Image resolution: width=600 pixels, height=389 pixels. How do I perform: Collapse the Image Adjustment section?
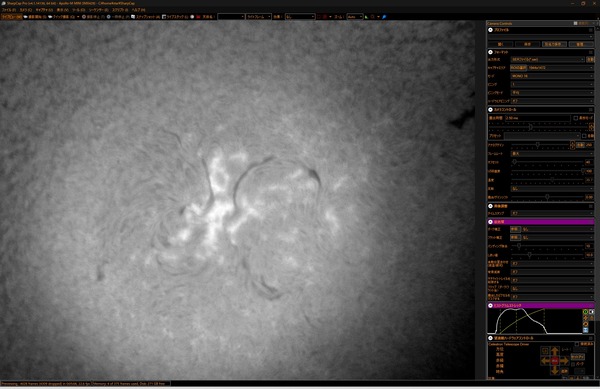[491, 206]
